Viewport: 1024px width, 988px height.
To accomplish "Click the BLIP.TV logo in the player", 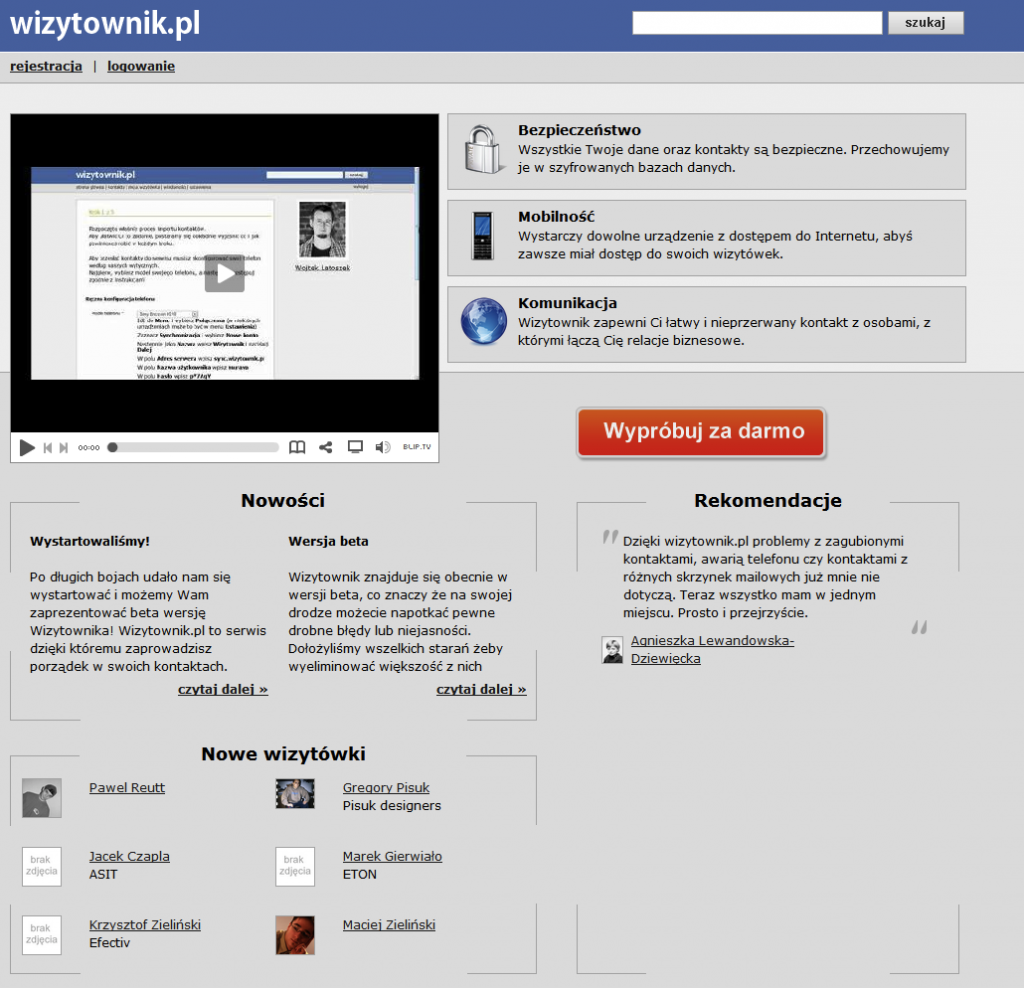I will tap(419, 447).
